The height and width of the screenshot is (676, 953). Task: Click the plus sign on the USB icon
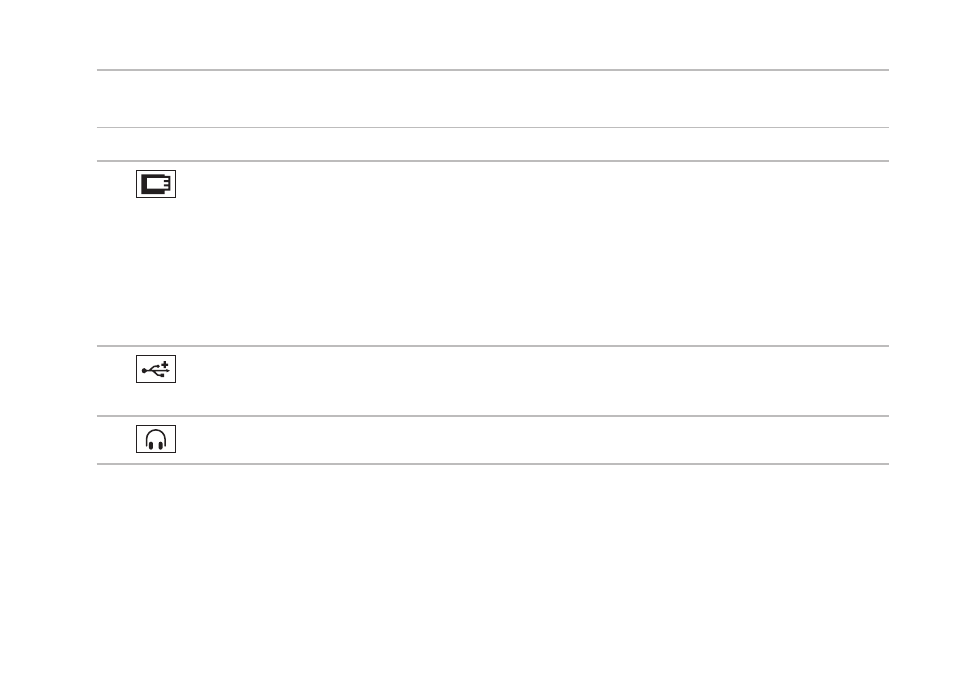click(x=165, y=364)
